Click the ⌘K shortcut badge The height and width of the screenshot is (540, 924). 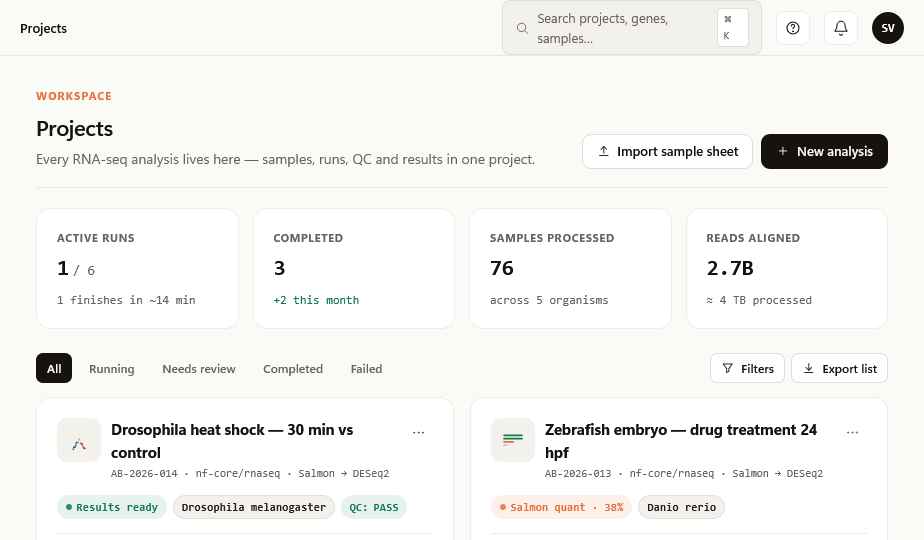pyautogui.click(x=732, y=28)
